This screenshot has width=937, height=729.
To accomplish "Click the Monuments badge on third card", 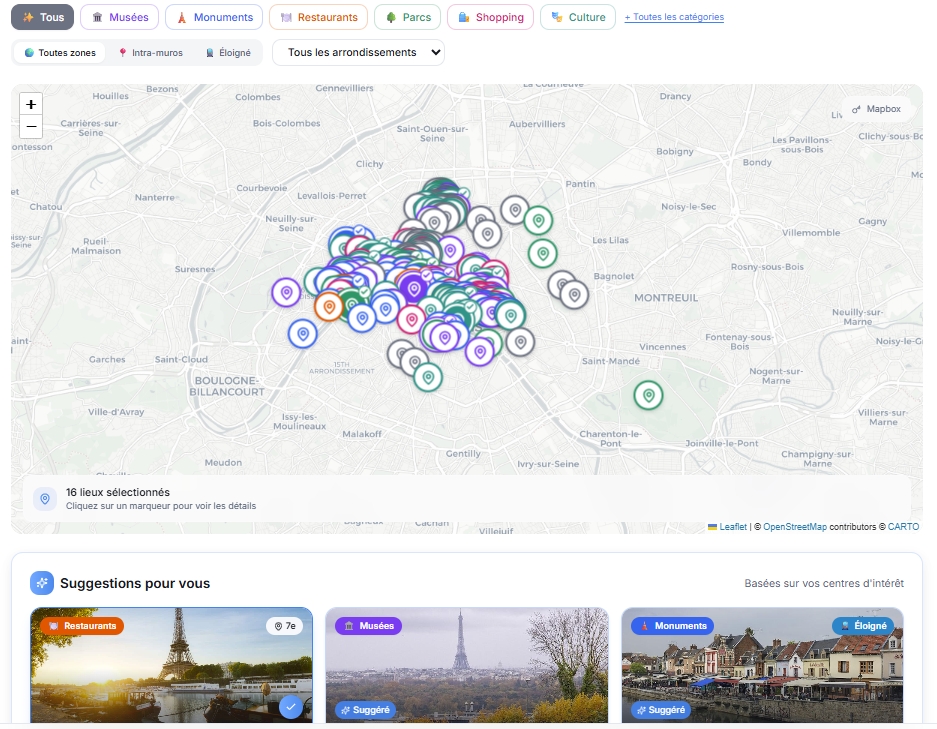I will (x=672, y=626).
